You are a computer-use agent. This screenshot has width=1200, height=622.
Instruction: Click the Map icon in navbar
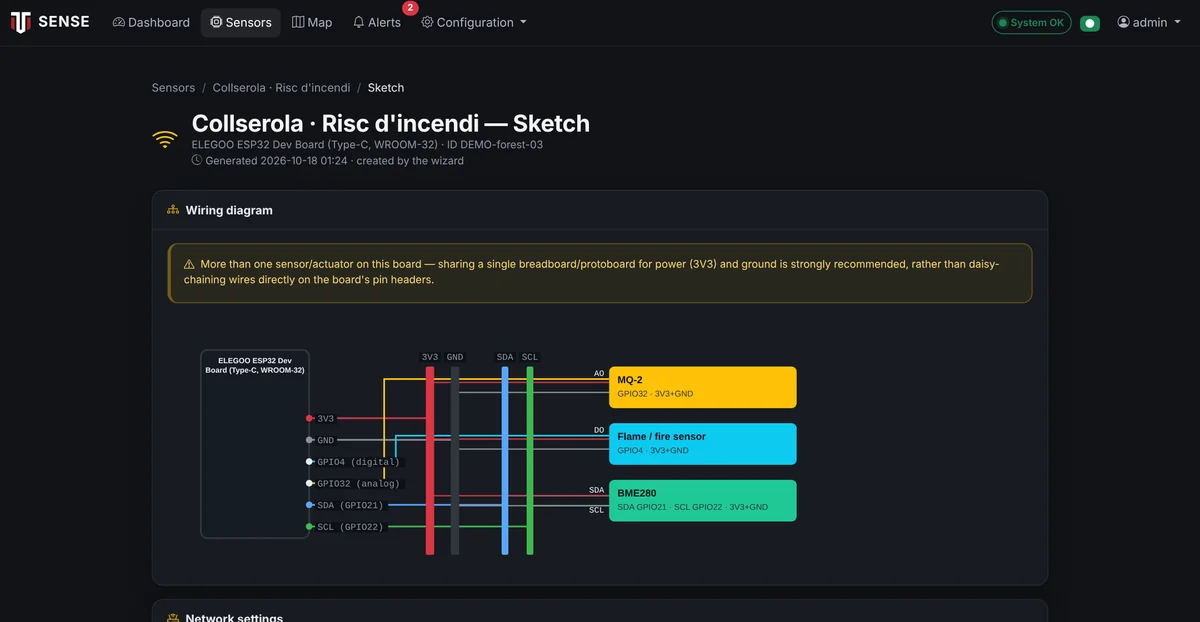tap(298, 22)
